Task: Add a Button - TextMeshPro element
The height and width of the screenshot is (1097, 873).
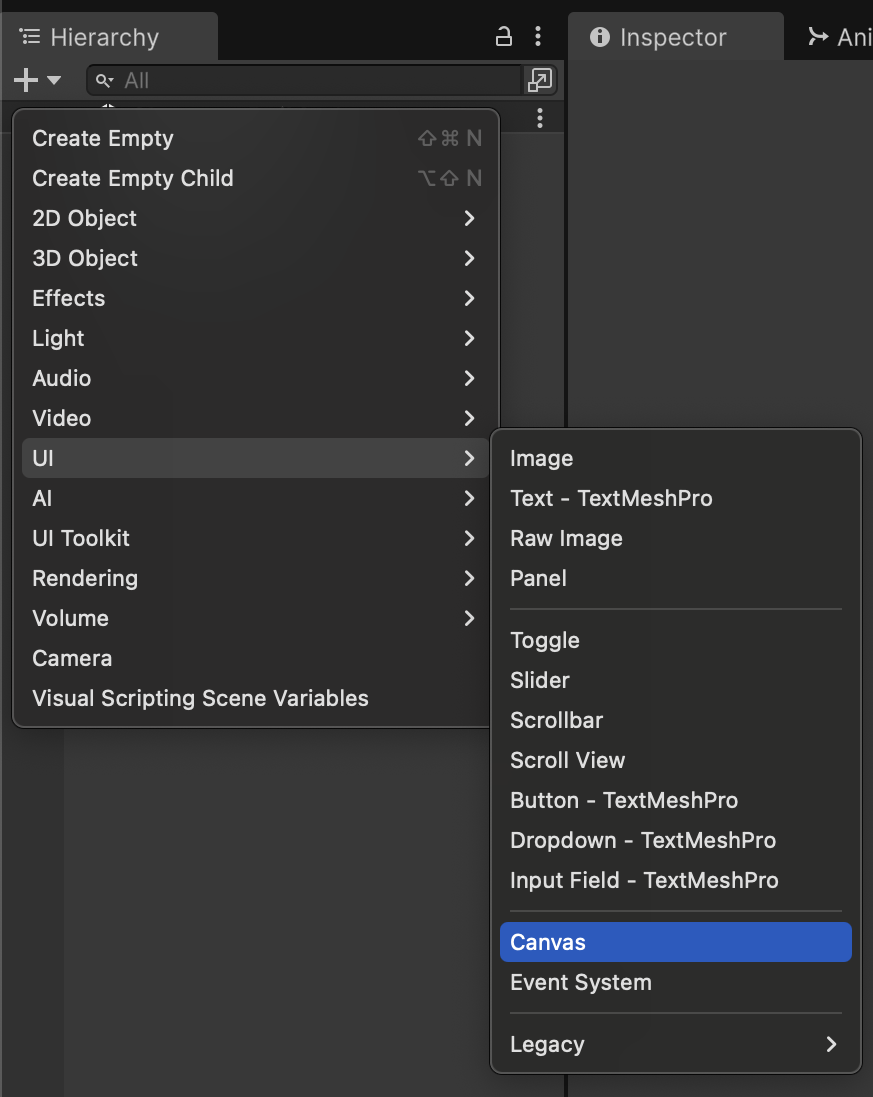Action: point(624,800)
